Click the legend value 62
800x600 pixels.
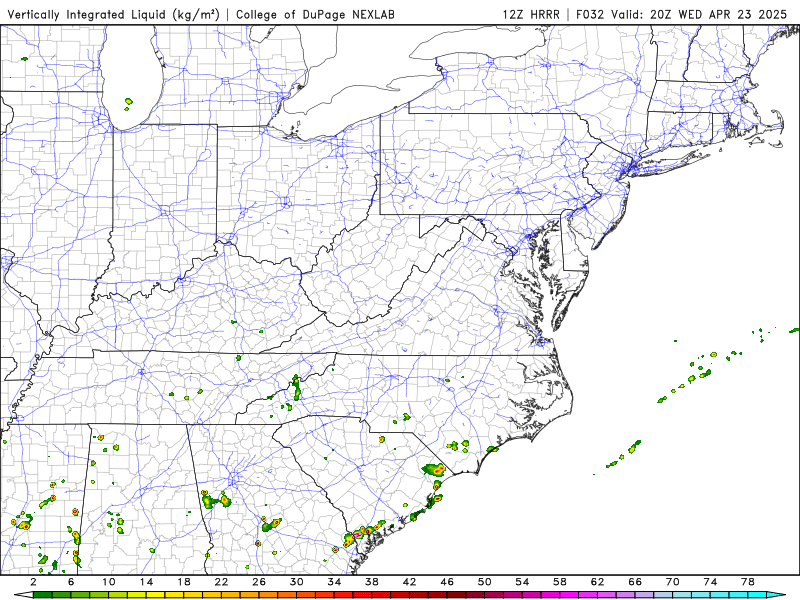point(597,582)
